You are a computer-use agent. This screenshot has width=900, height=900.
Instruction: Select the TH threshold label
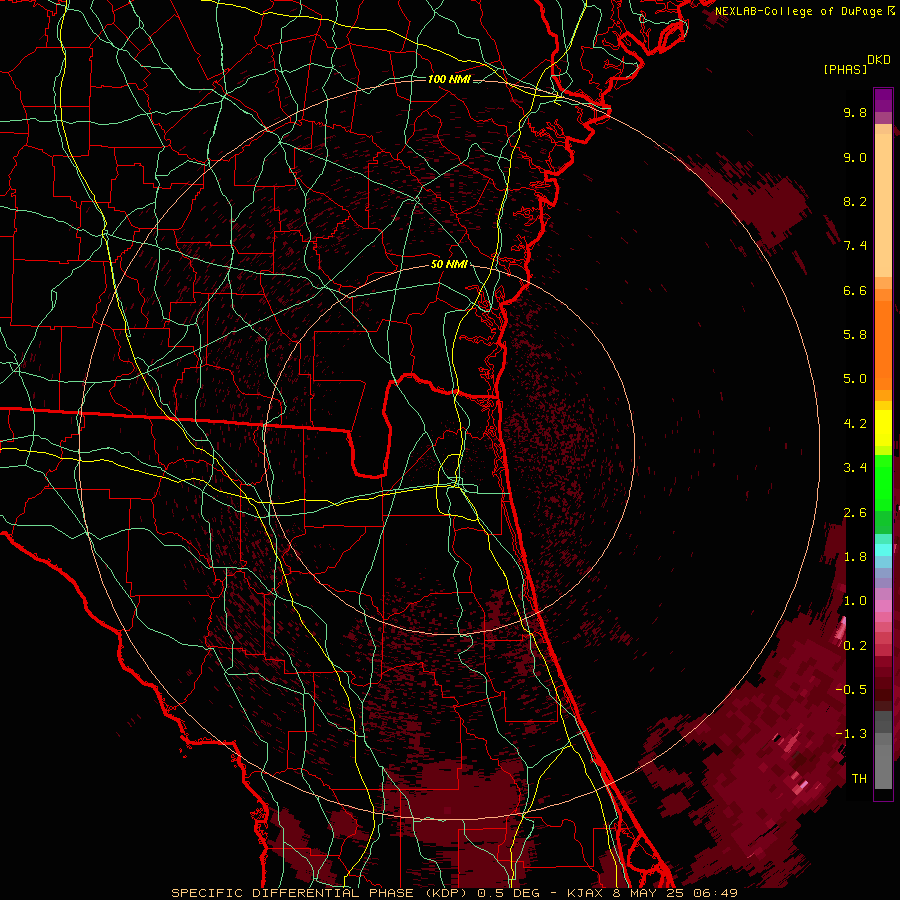pyautogui.click(x=859, y=779)
